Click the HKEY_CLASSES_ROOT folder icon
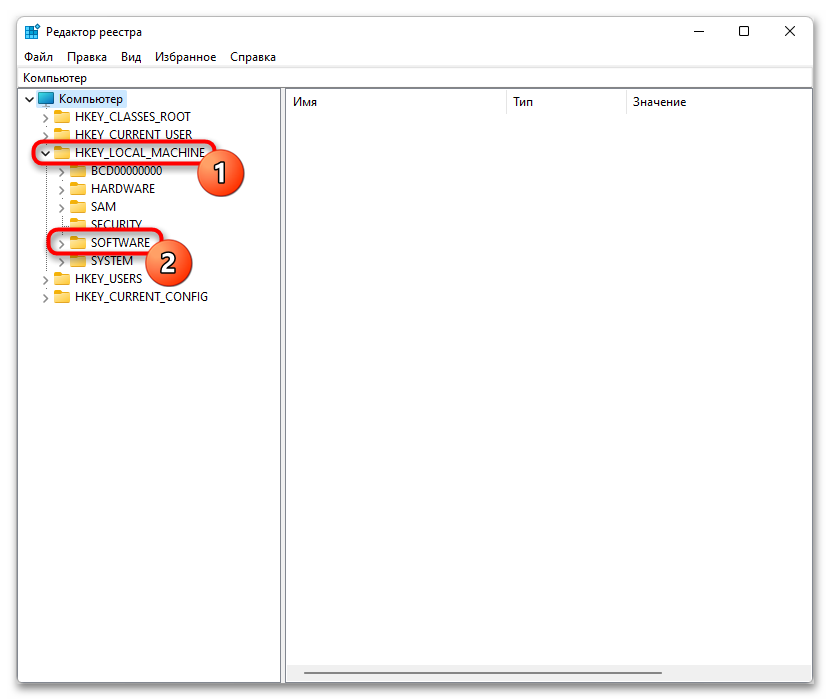830x700 pixels. click(62, 117)
